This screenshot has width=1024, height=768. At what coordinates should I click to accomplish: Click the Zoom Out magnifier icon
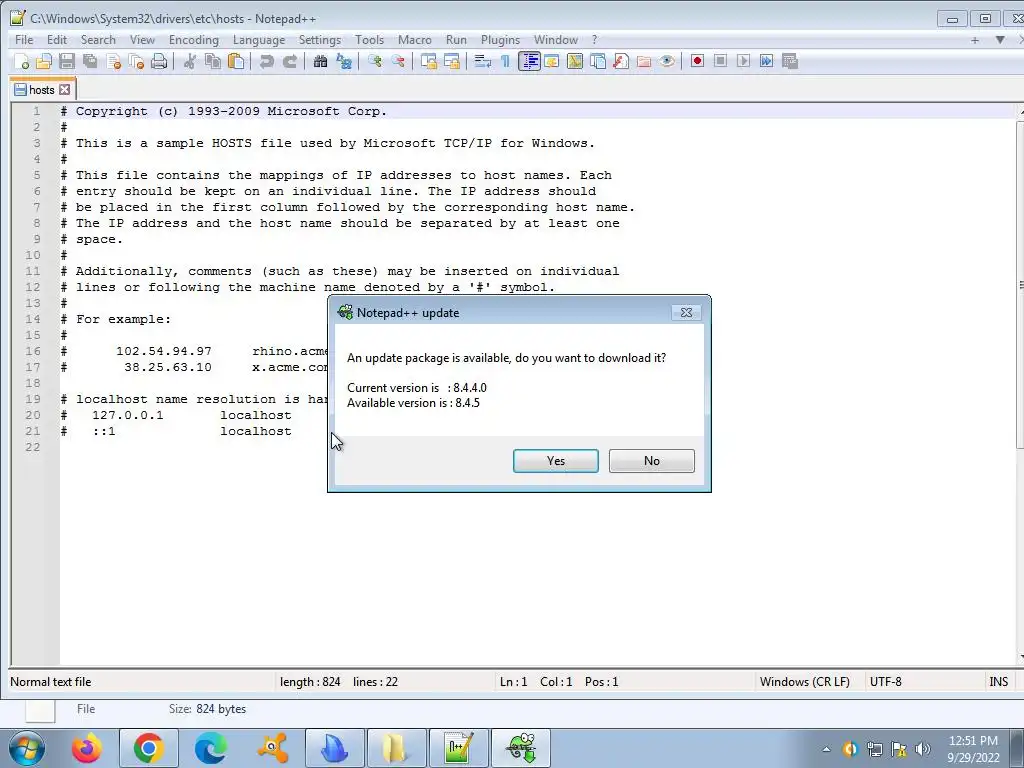(398, 61)
